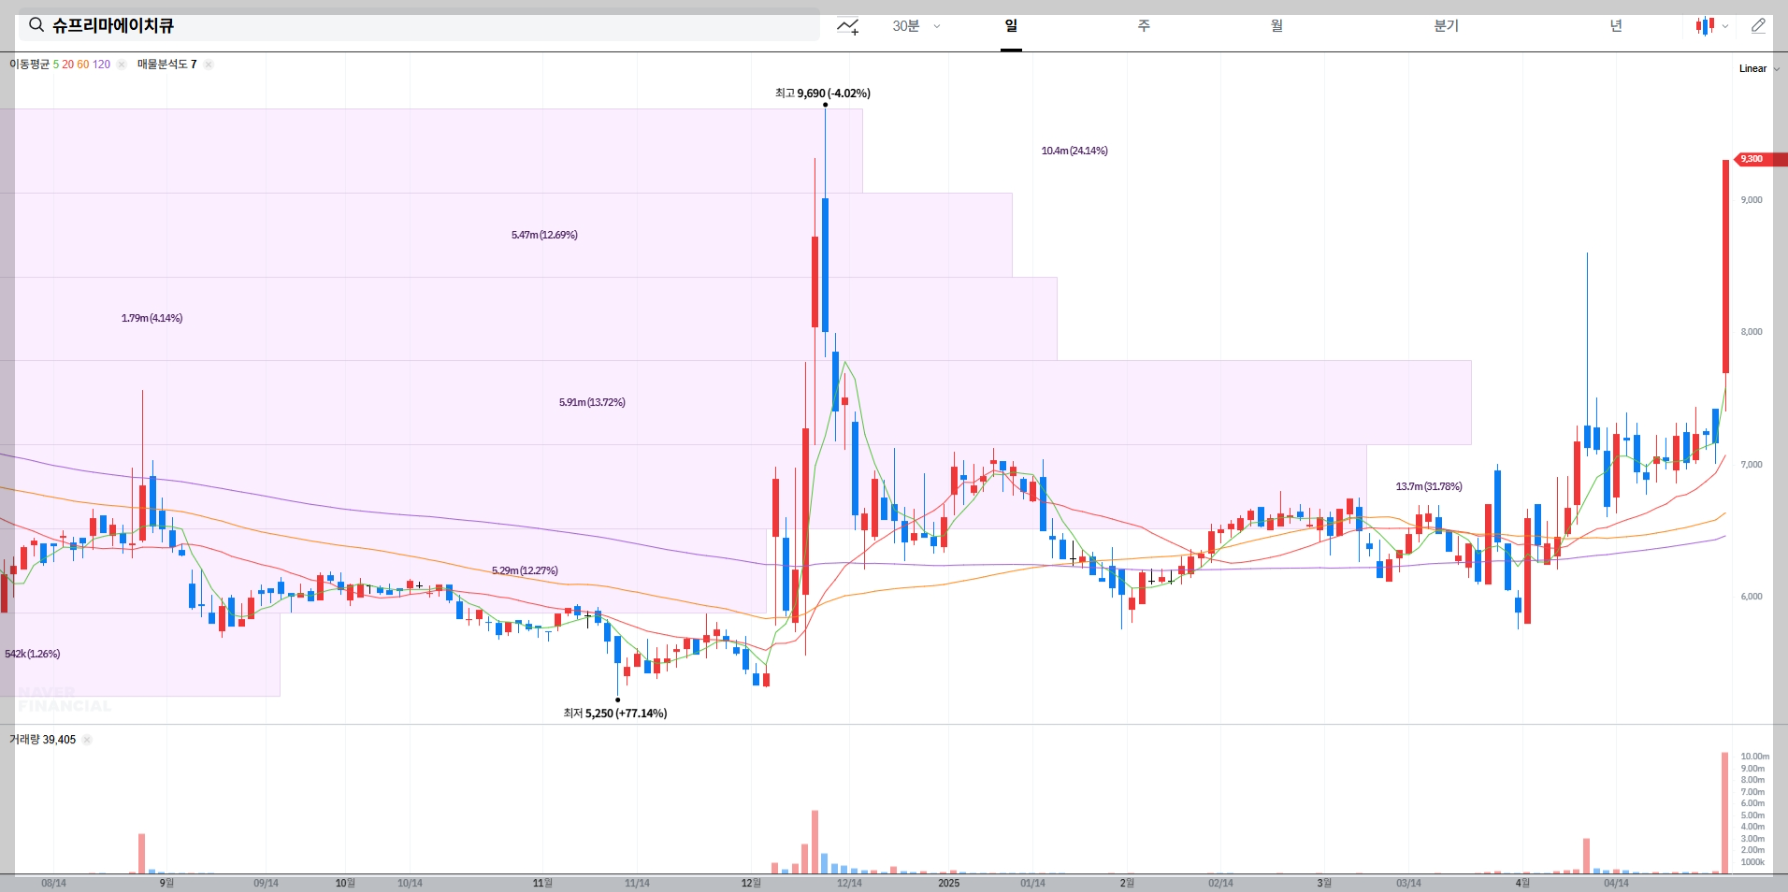Viewport: 1788px width, 892px height.
Task: Click the 8,000 price axis label
Action: [1751, 332]
